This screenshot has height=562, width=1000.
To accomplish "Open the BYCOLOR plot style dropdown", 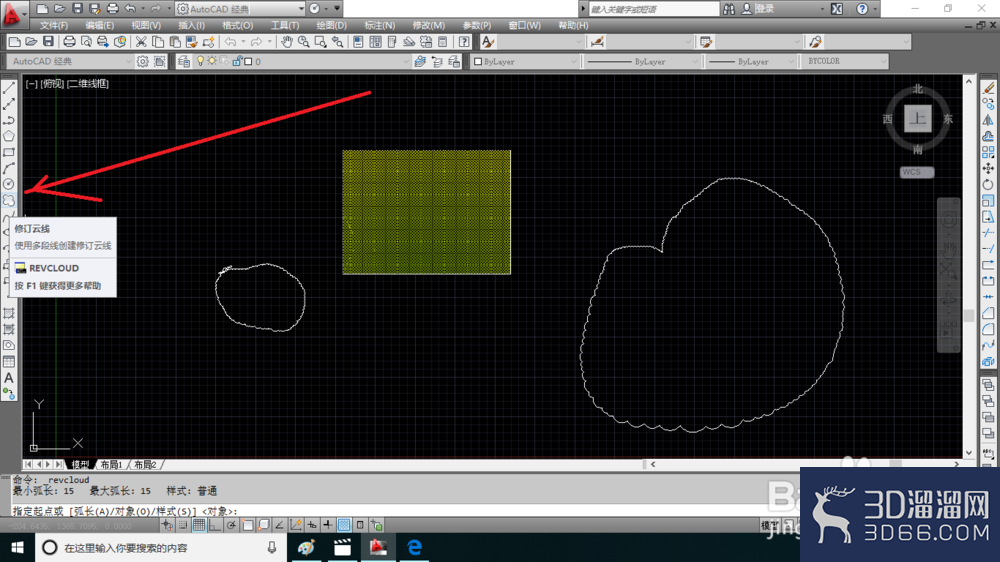I will pyautogui.click(x=846, y=61).
